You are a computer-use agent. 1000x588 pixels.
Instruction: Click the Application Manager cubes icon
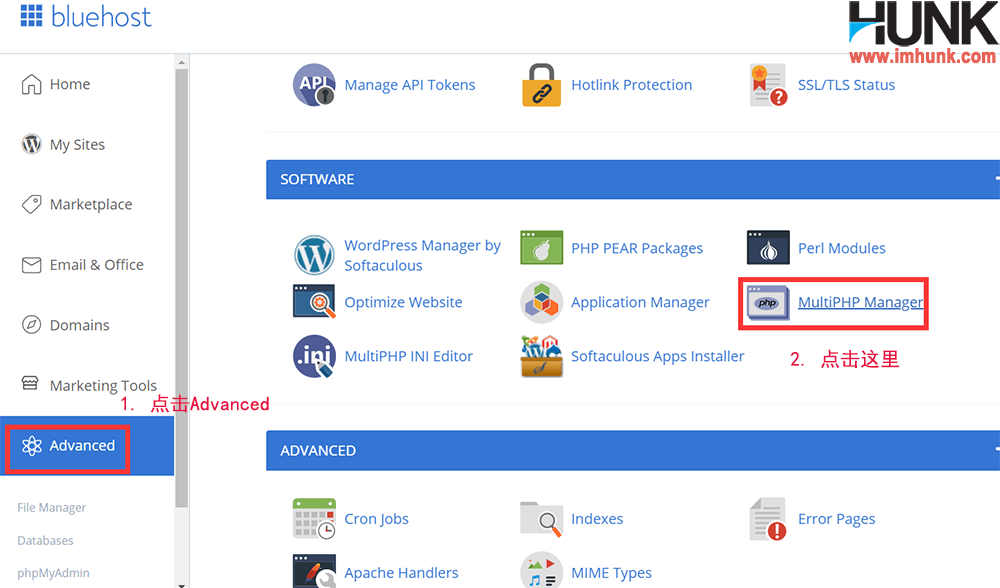pyautogui.click(x=541, y=302)
